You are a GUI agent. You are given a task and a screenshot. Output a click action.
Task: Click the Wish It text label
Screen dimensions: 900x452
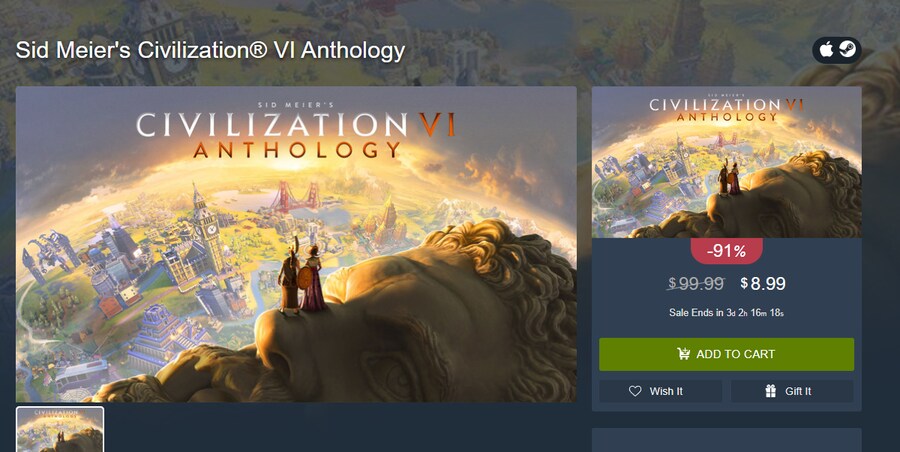pos(666,391)
